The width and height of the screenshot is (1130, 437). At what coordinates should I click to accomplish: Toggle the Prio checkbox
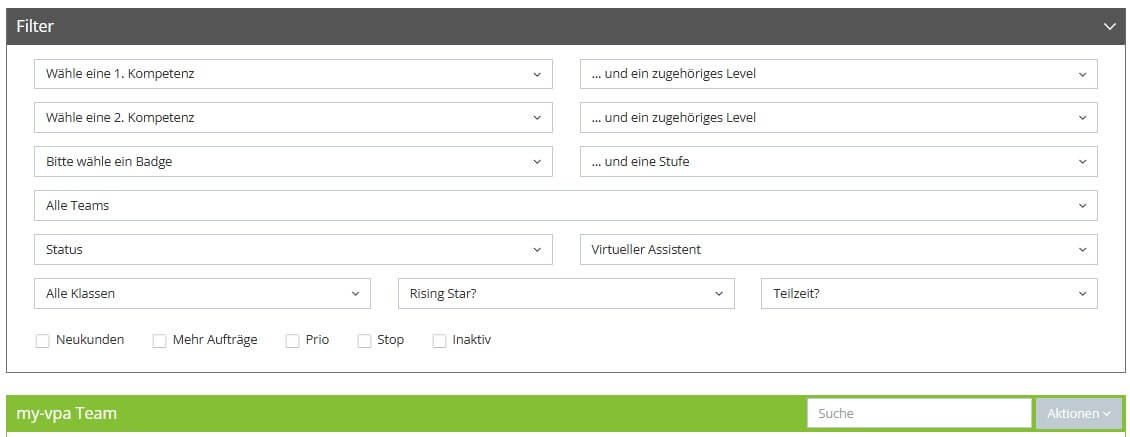pyautogui.click(x=293, y=341)
